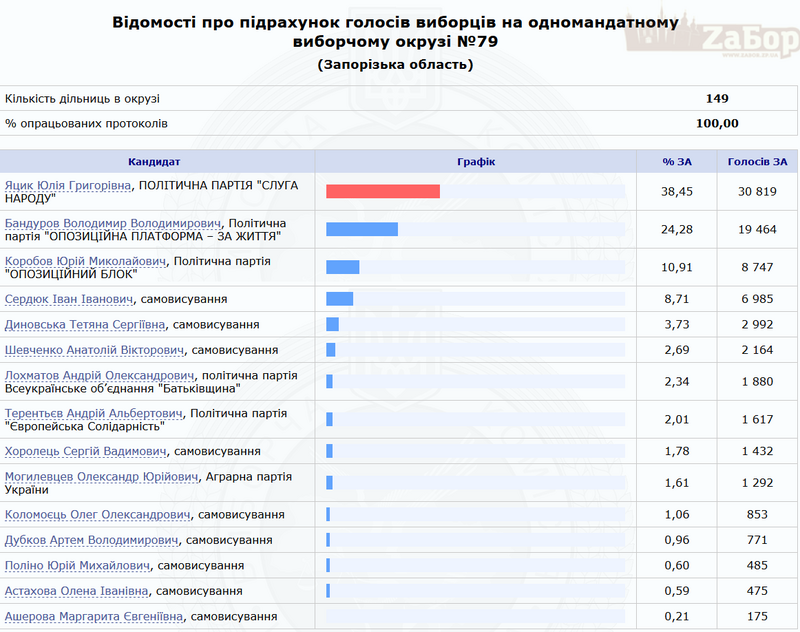Click the Кандидат column header

point(154,162)
